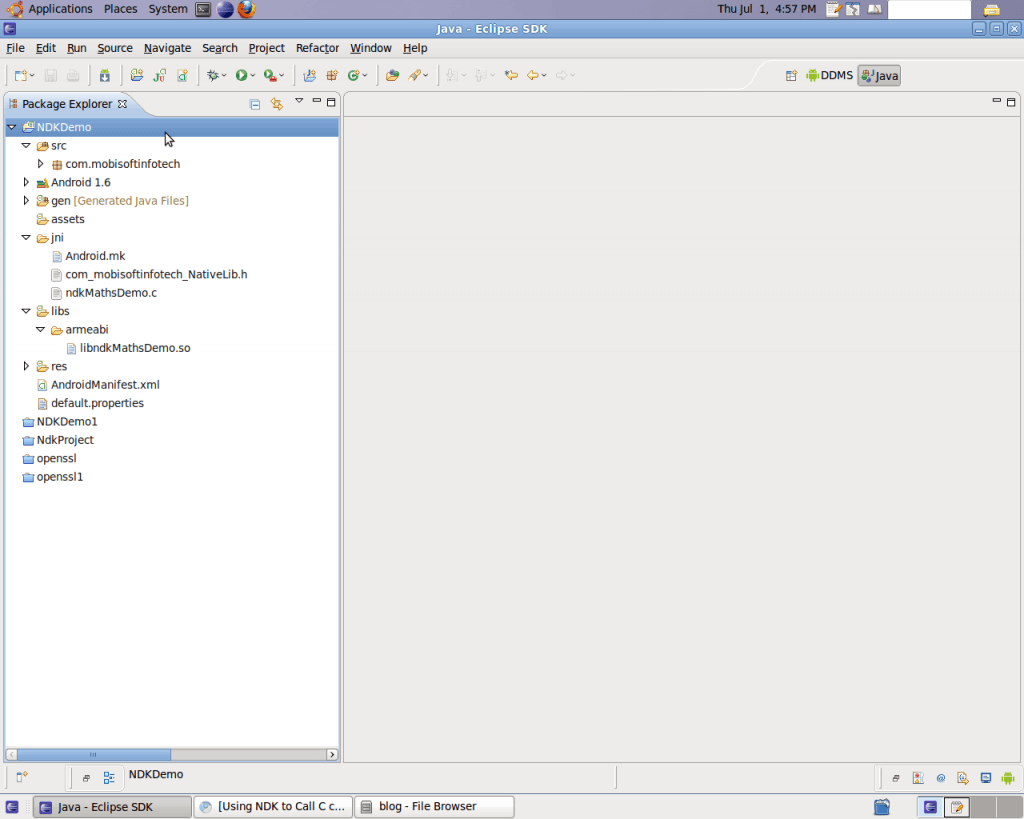Toggle Link with Editor in Package Explorer
The height and width of the screenshot is (819, 1024).
click(277, 103)
